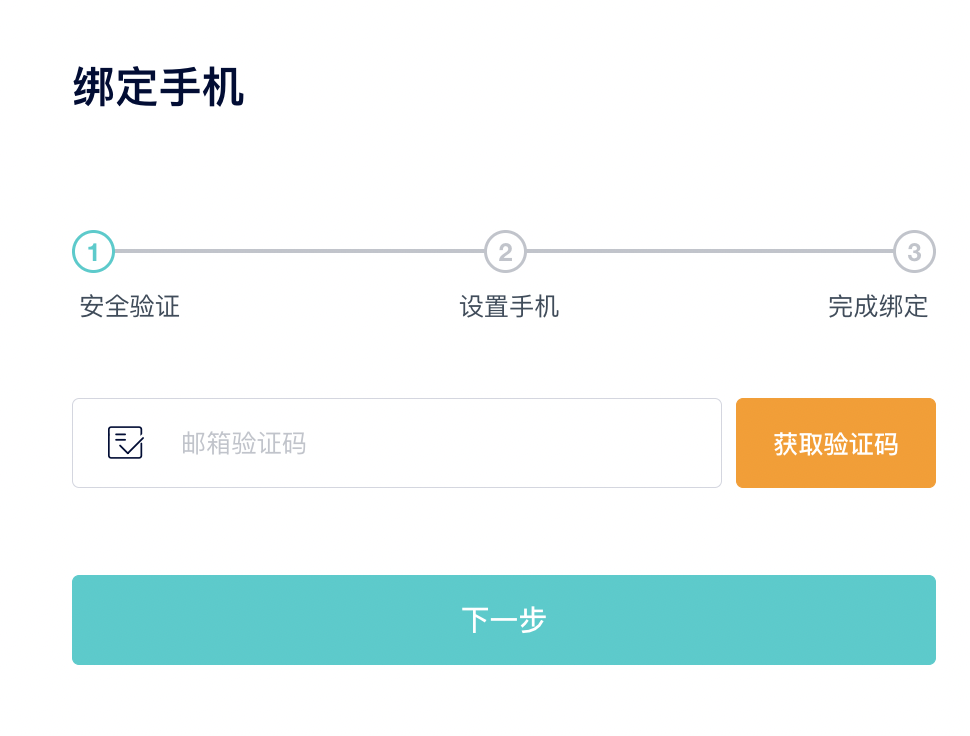Viewport: 970px width, 736px height.
Task: Click the numeral 2 in the stepper
Action: pos(505,252)
